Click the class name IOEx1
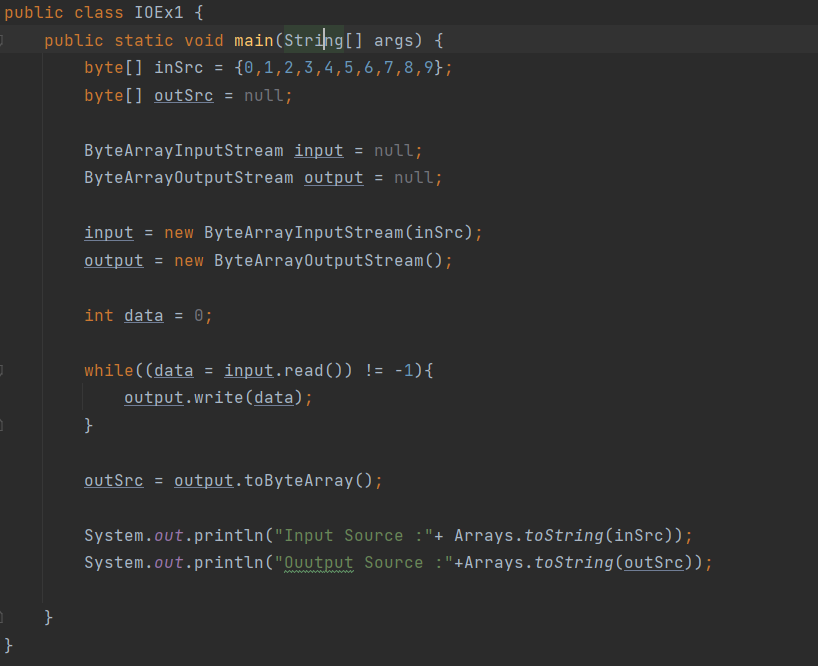Screen dimensions: 818x666 point(159,13)
